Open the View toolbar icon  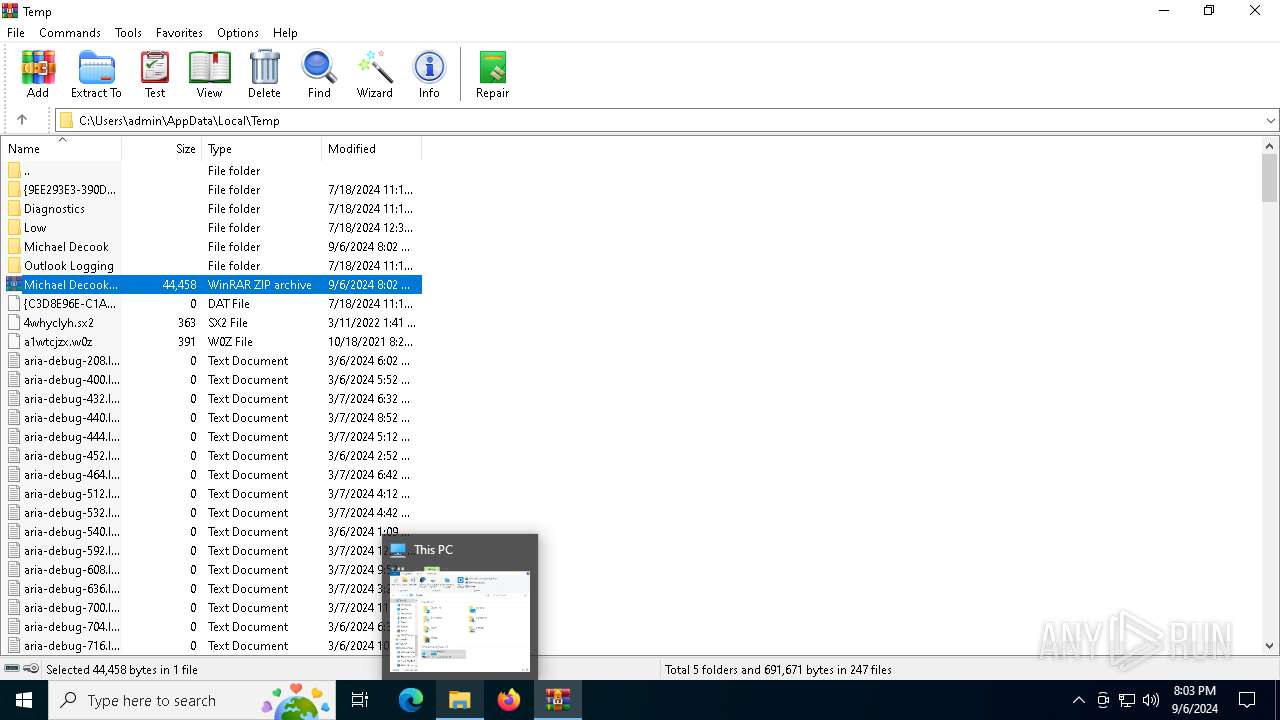point(209,74)
